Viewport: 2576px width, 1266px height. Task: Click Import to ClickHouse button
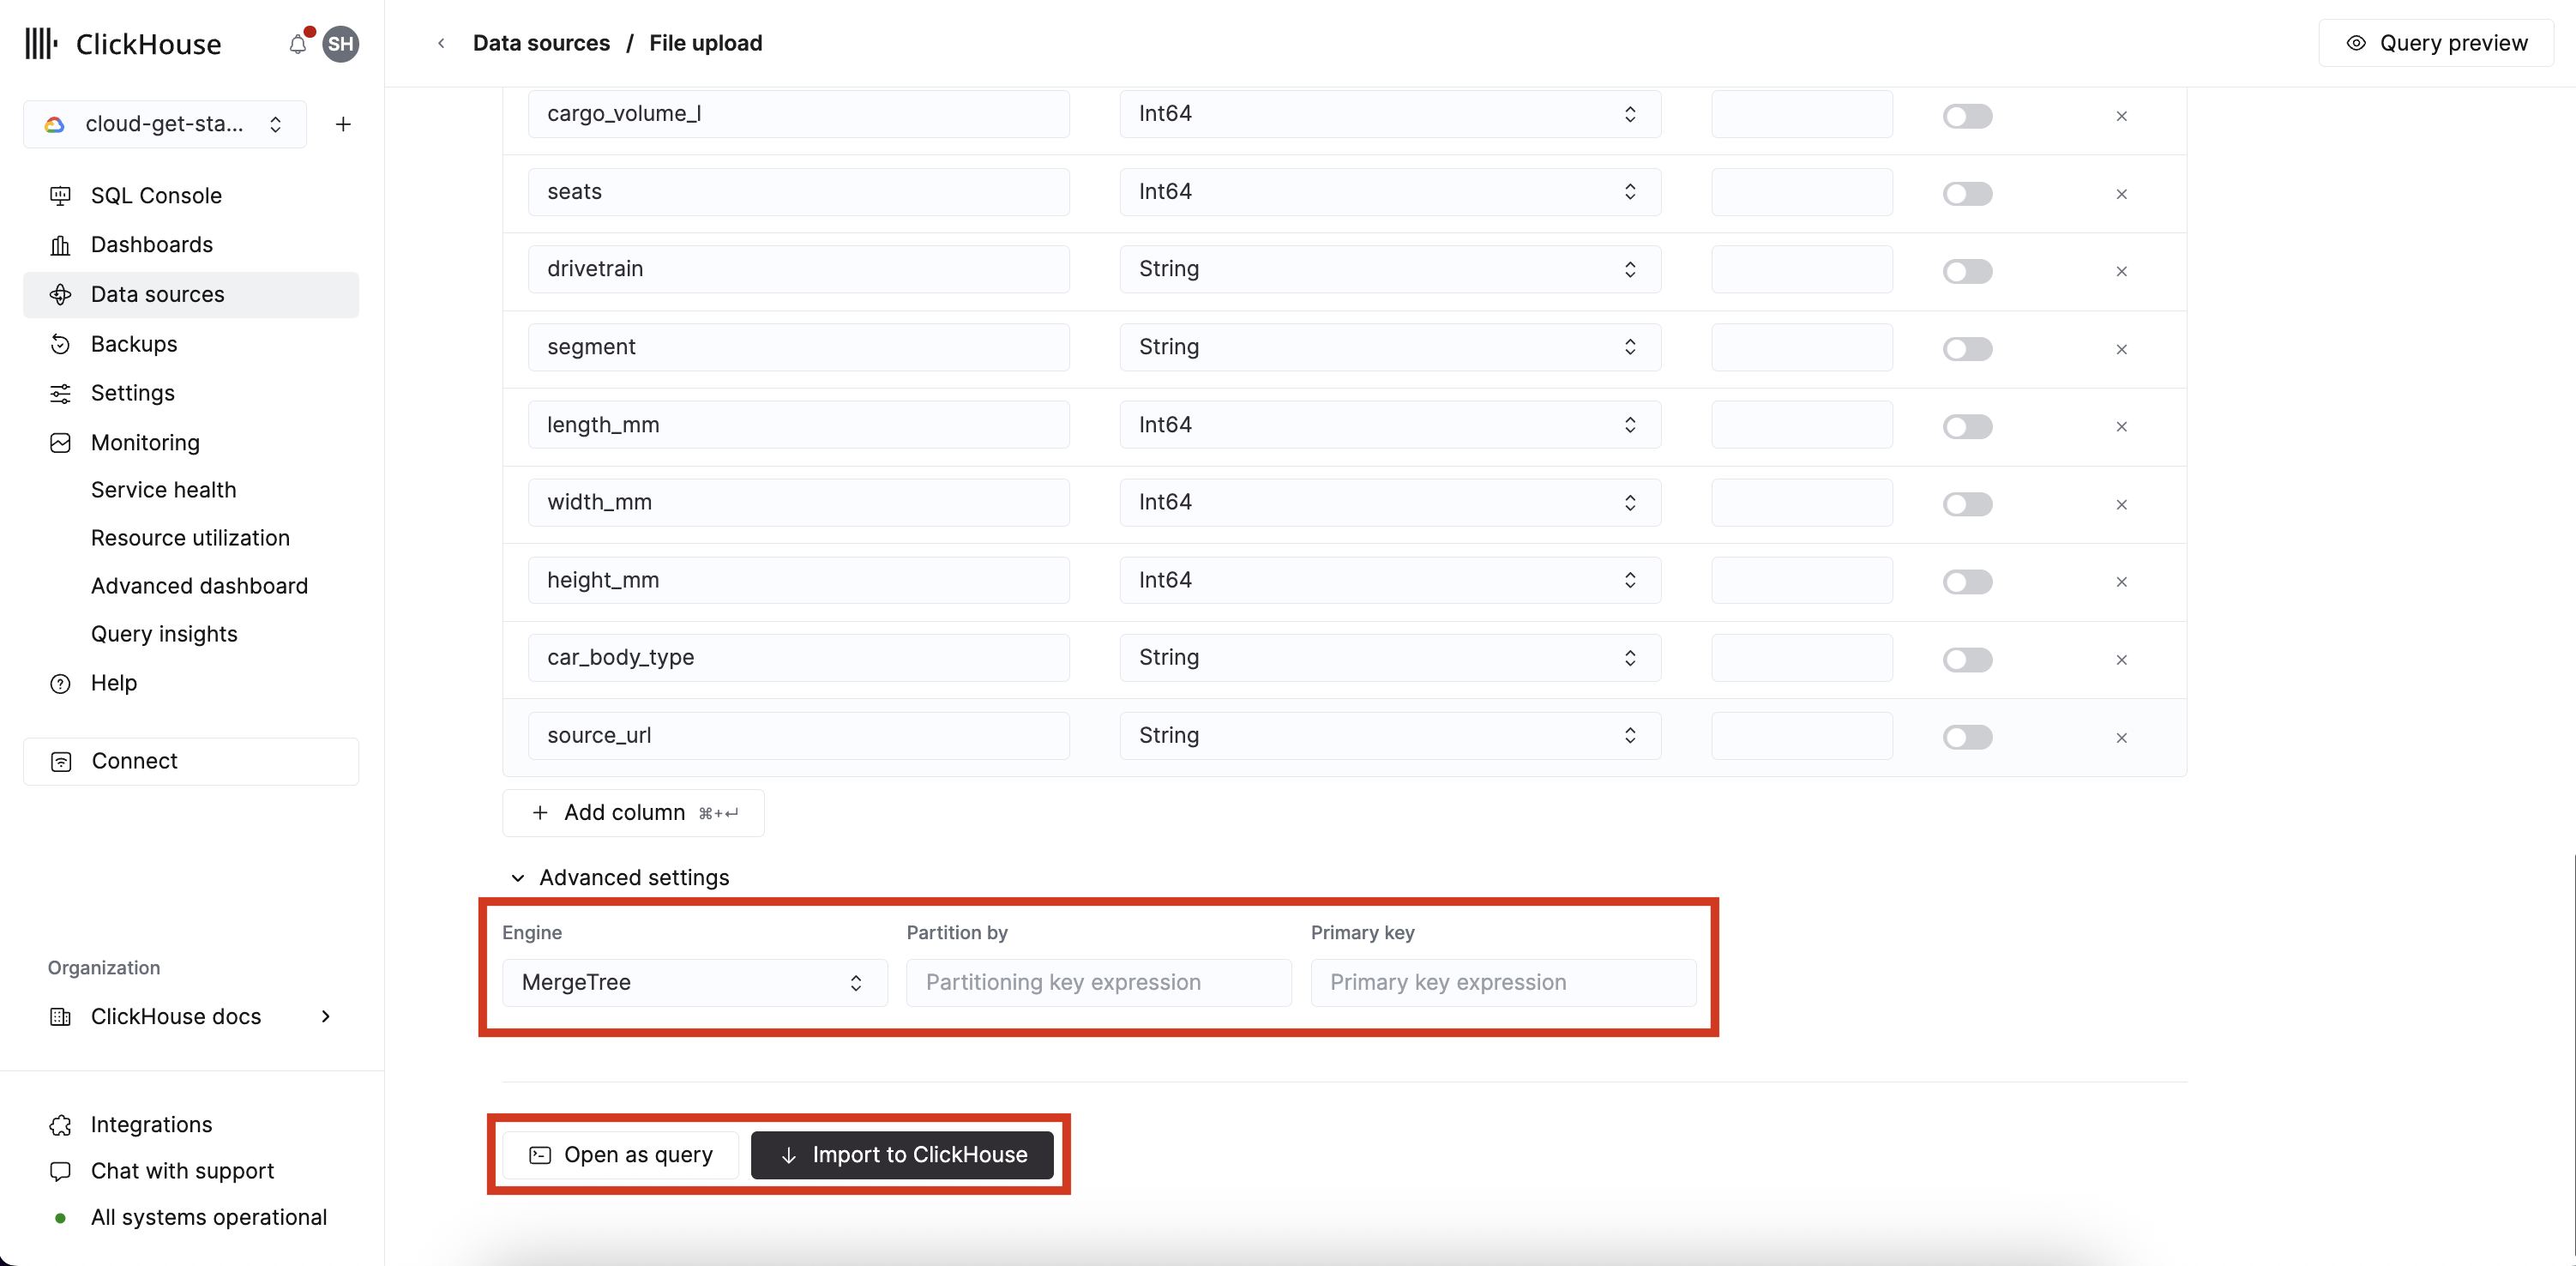coord(902,1155)
